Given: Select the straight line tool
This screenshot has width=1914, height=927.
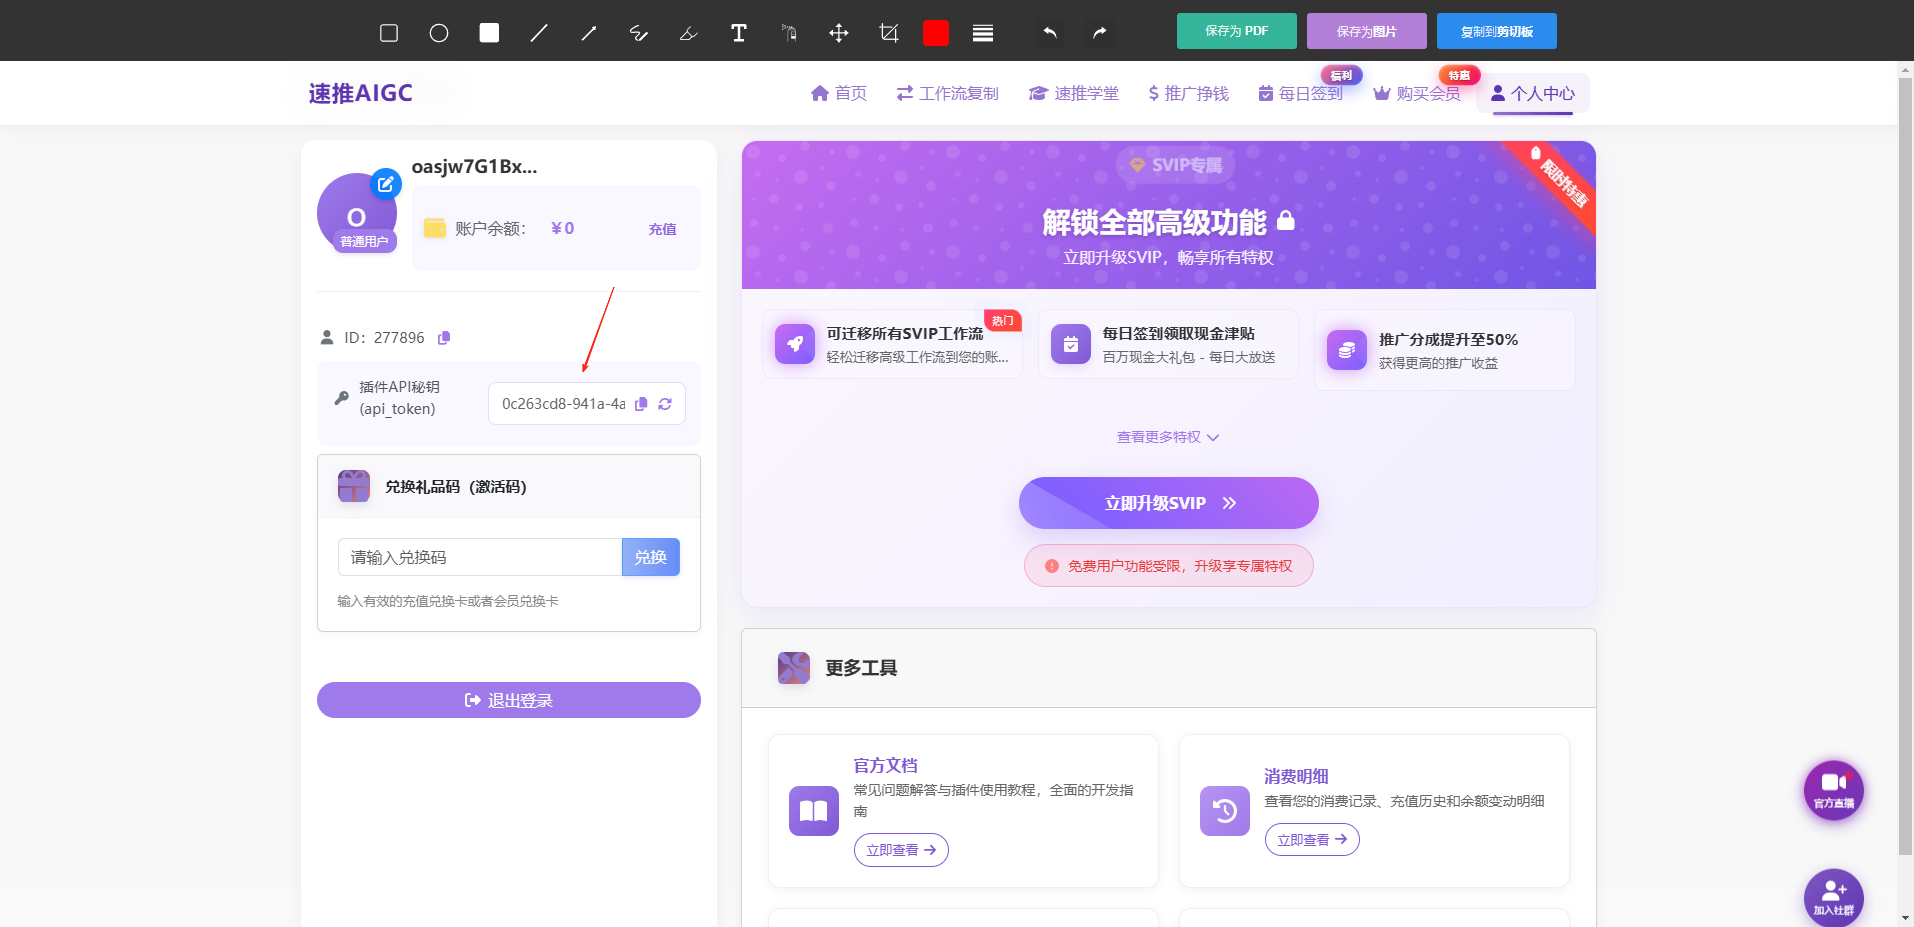Looking at the screenshot, I should [539, 33].
